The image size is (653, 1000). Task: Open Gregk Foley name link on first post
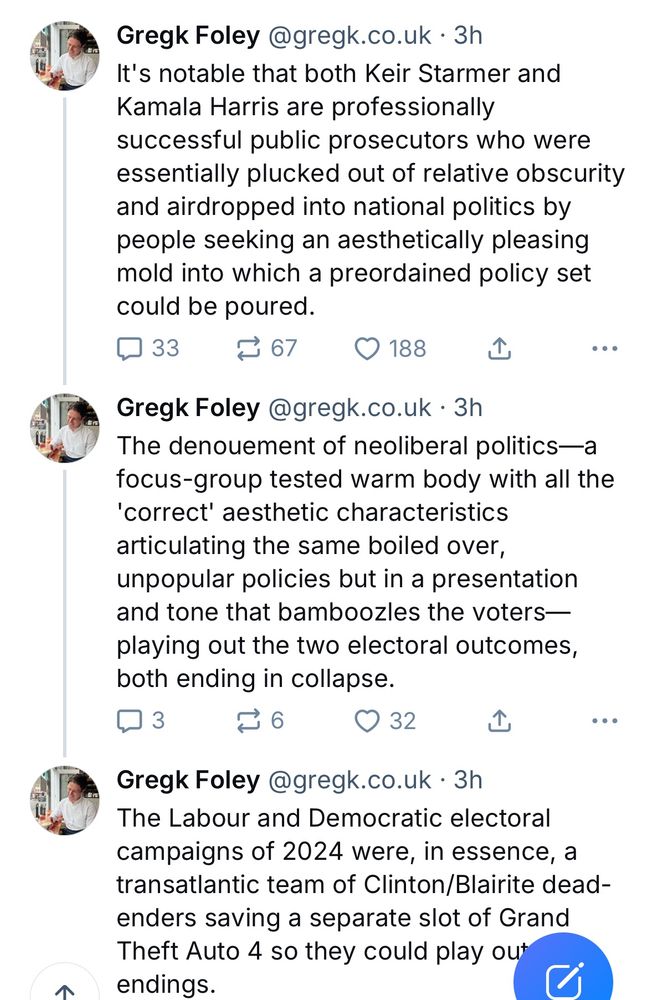coord(188,35)
